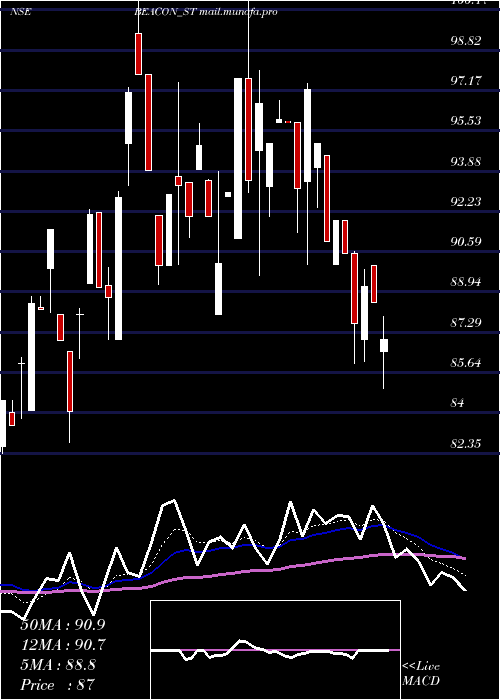
Task: Click the 85.64 price axis label
Action: 466,362
